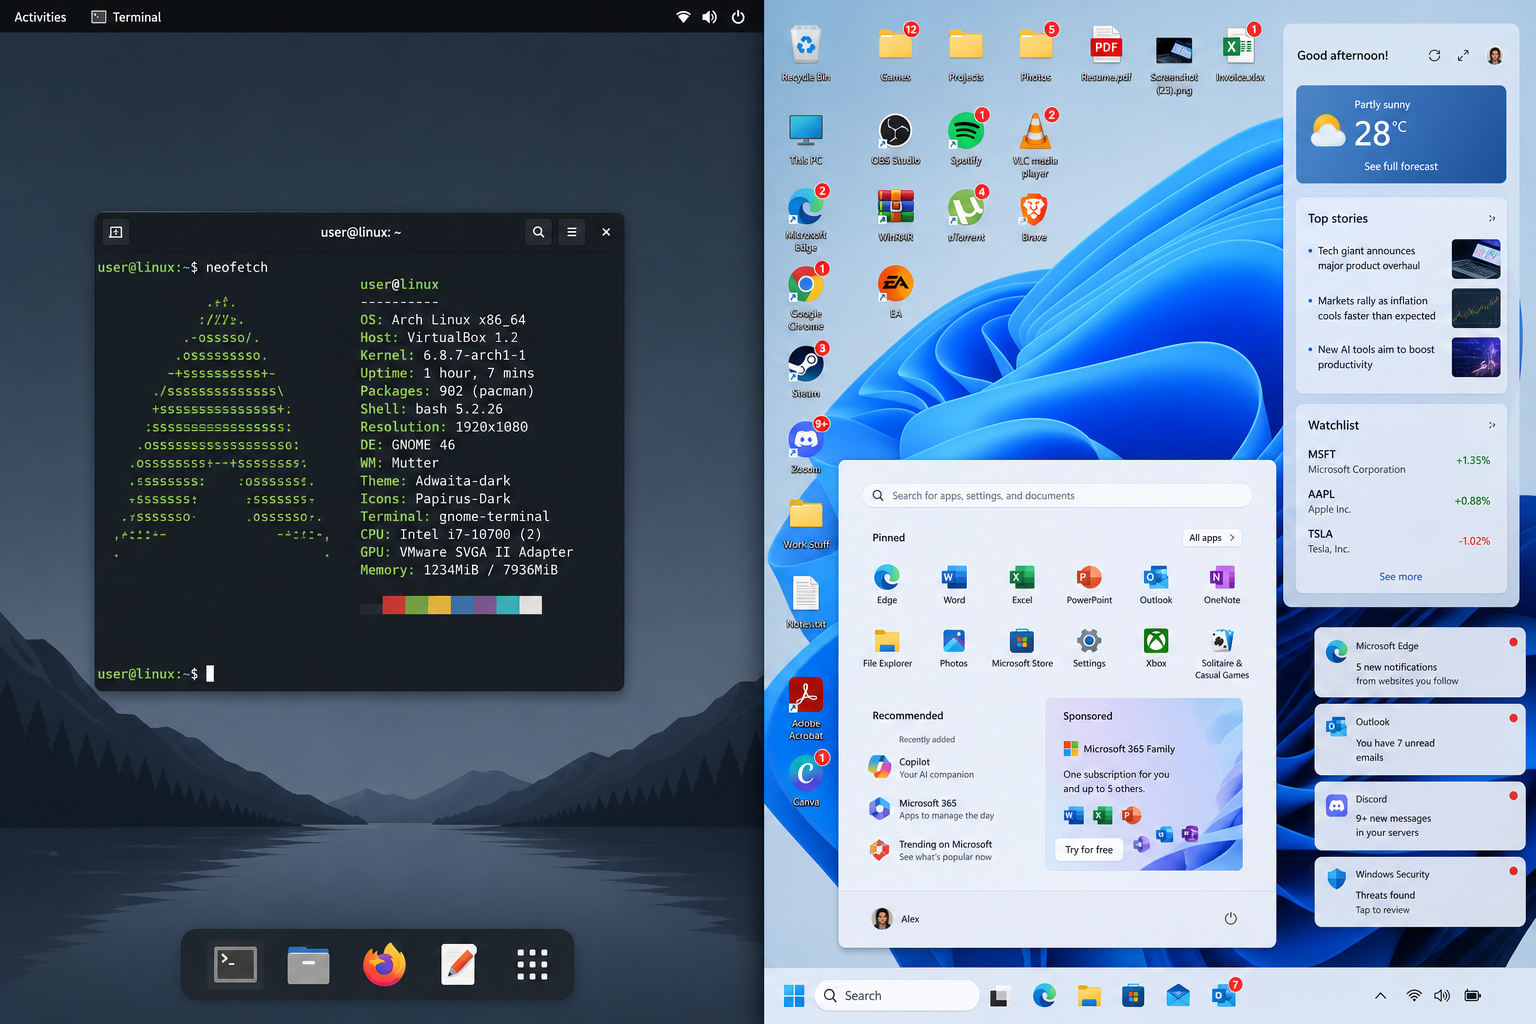
Task: Open VLC media player desktop icon
Action: (x=1035, y=145)
